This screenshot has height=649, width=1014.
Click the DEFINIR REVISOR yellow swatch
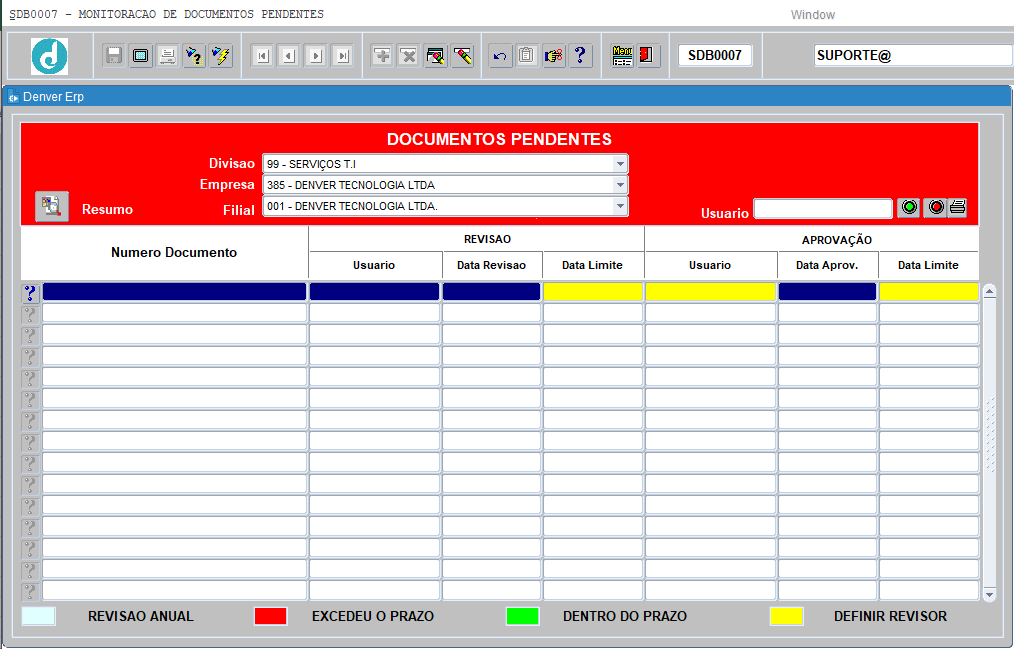click(787, 616)
